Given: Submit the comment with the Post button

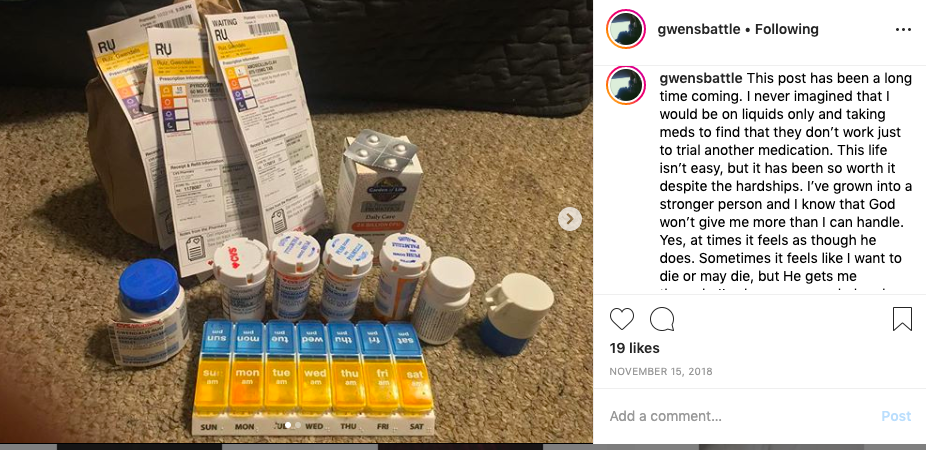Looking at the screenshot, I should (896, 416).
